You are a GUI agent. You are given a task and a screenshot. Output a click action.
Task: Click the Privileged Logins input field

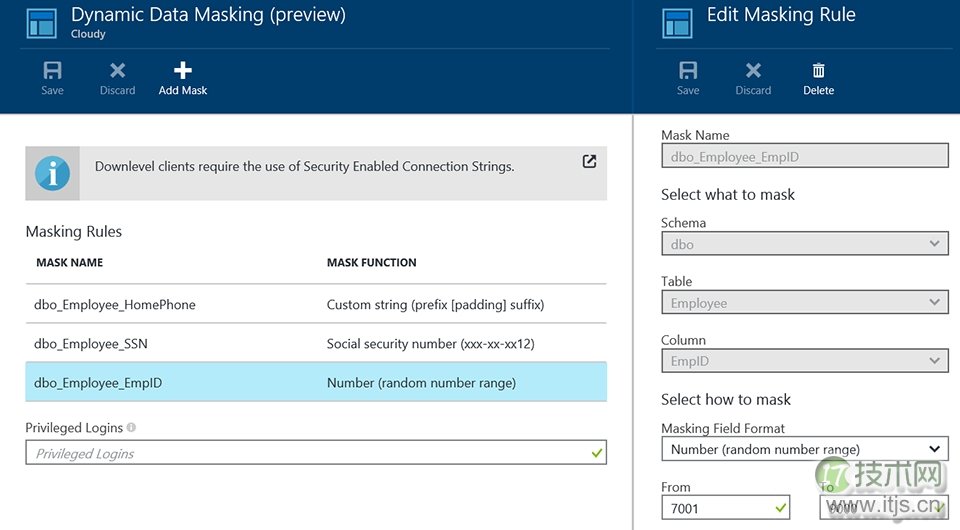[x=316, y=452]
